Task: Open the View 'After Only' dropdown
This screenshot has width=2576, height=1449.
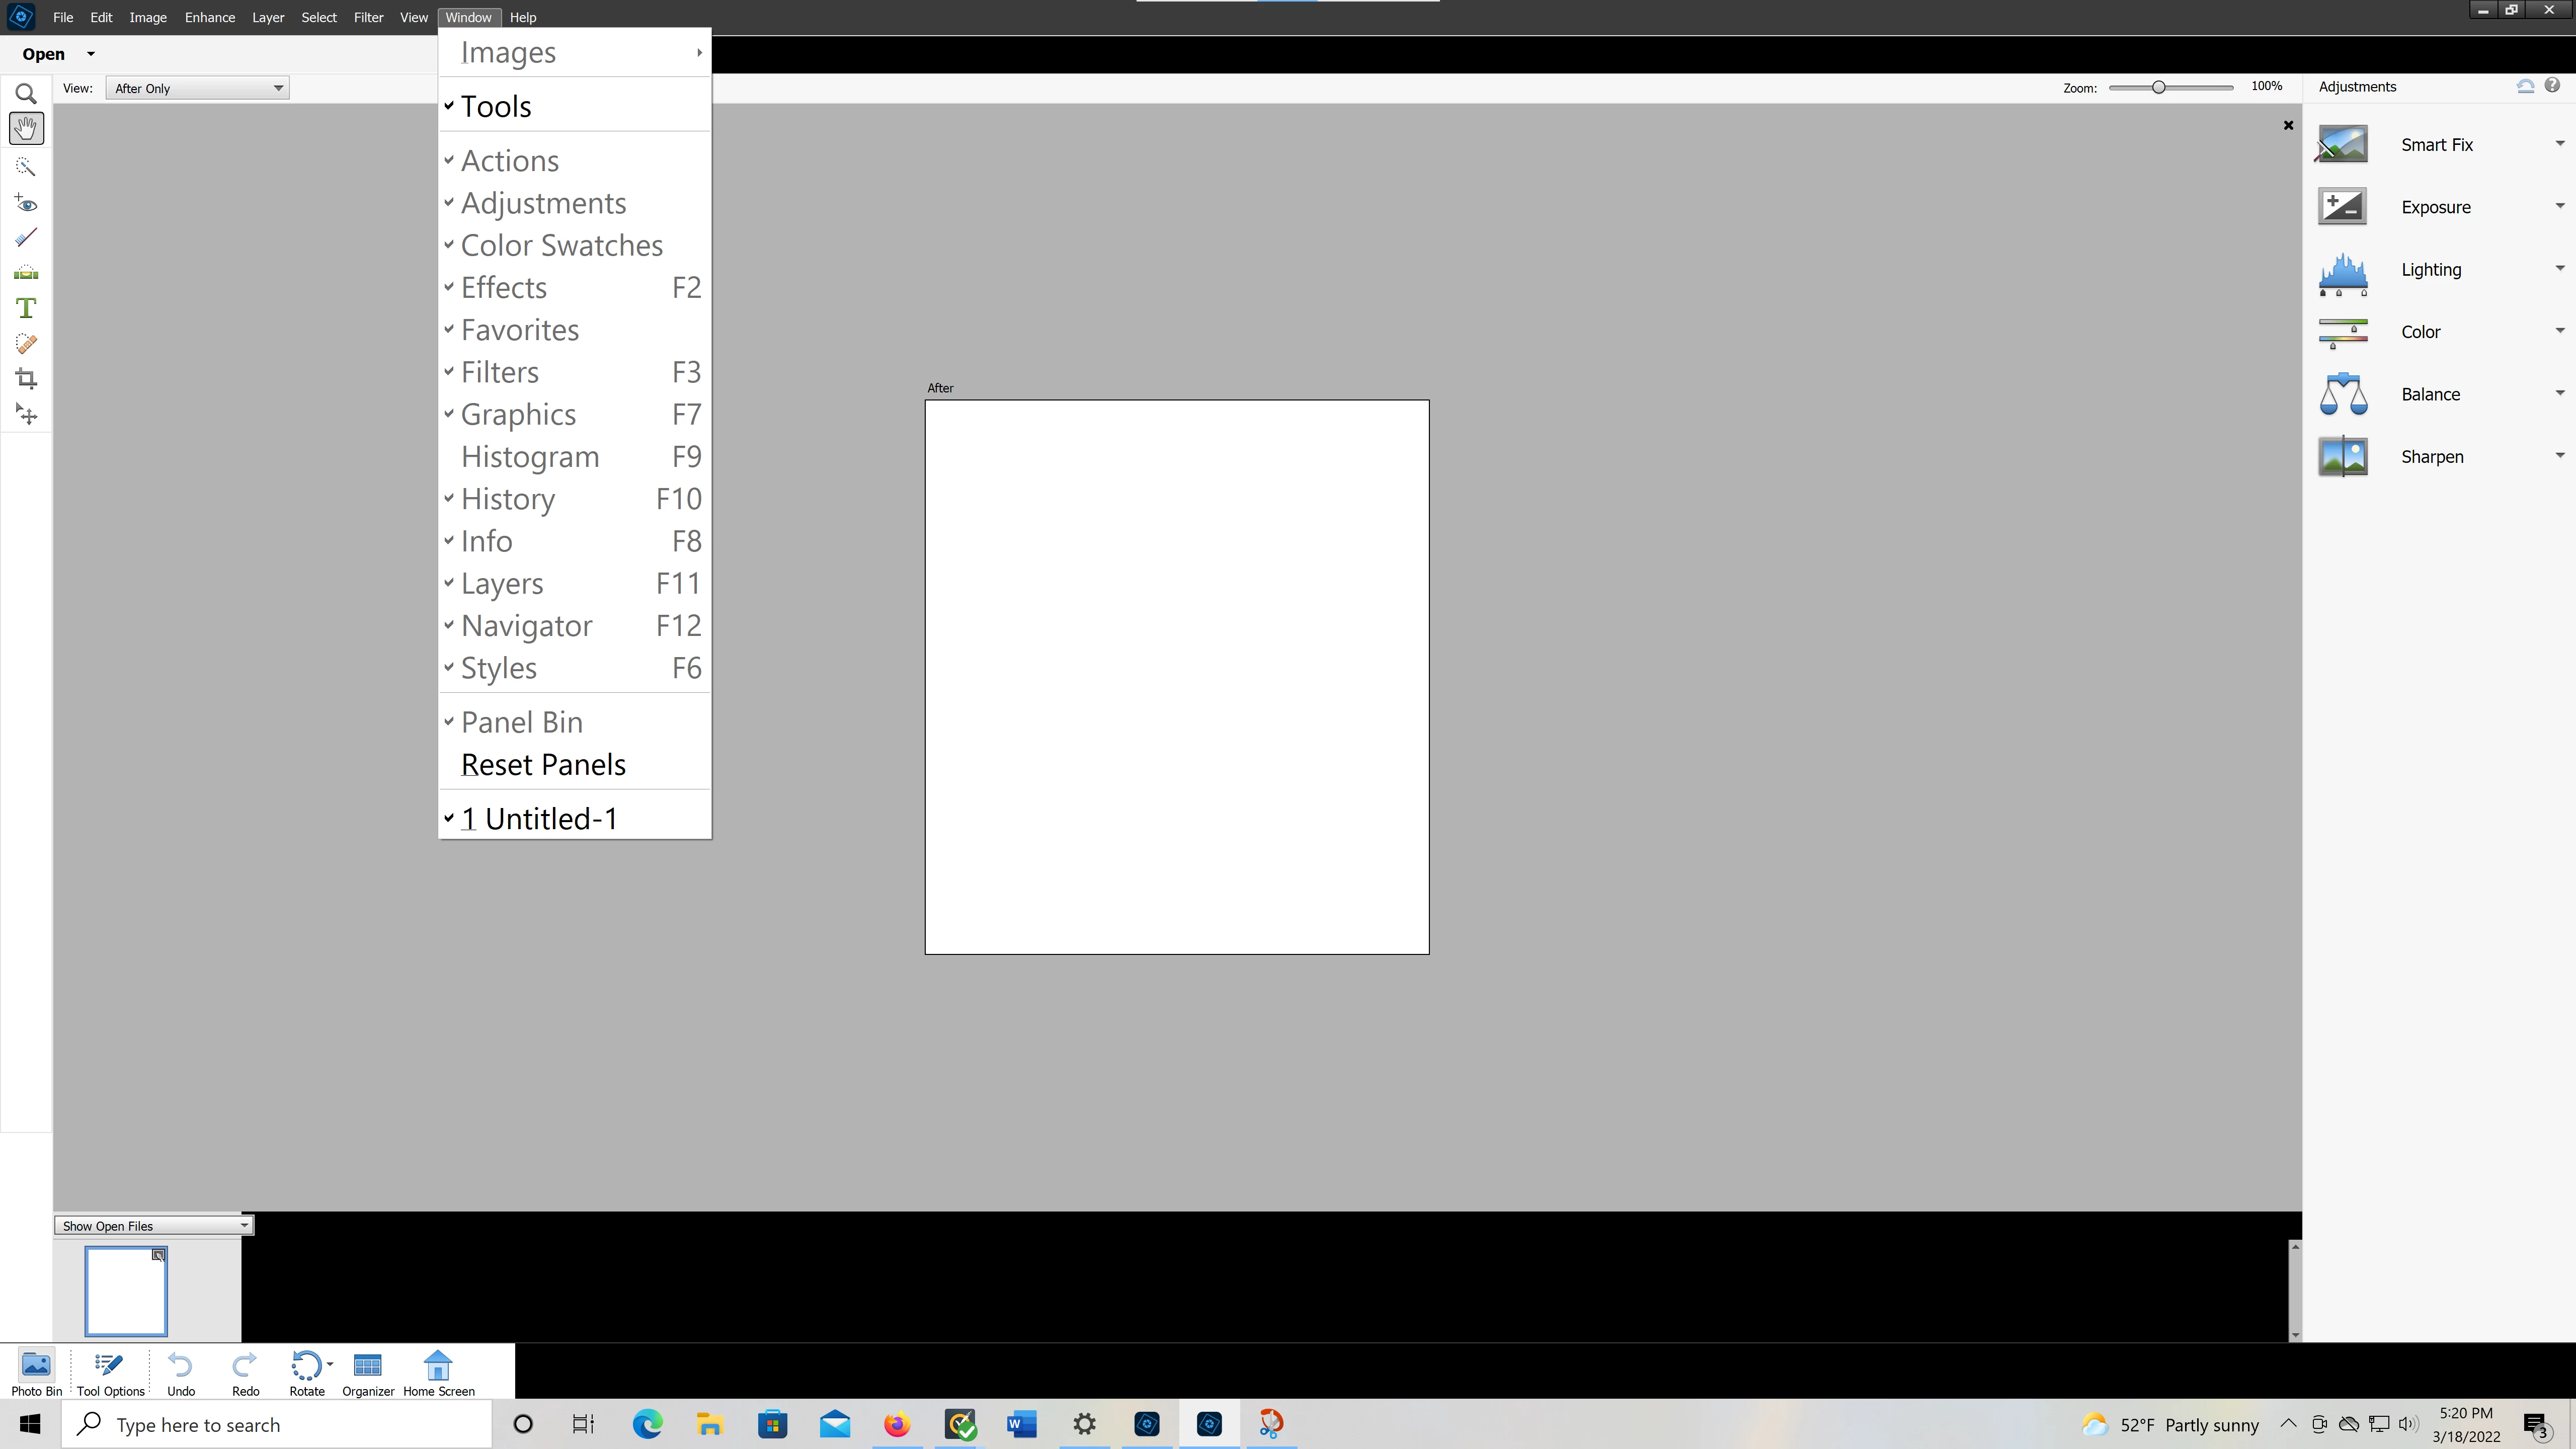Action: [x=197, y=88]
